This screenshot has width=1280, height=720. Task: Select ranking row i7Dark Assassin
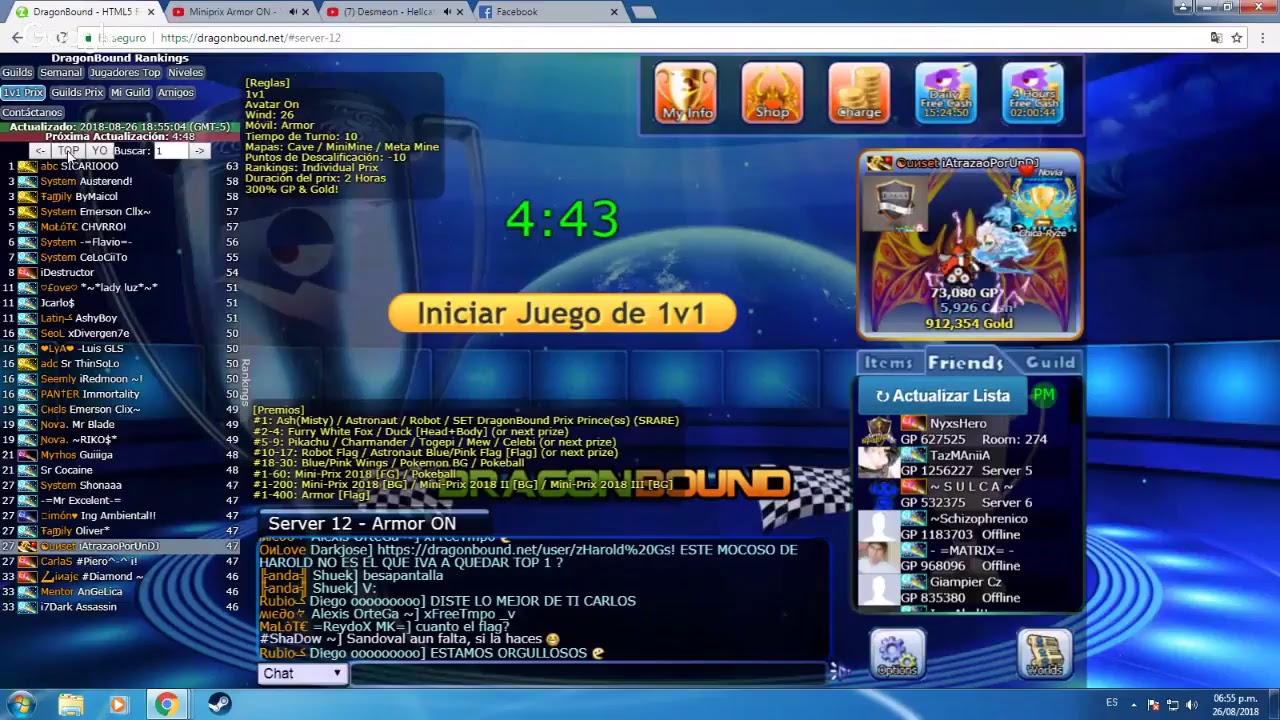(120, 607)
